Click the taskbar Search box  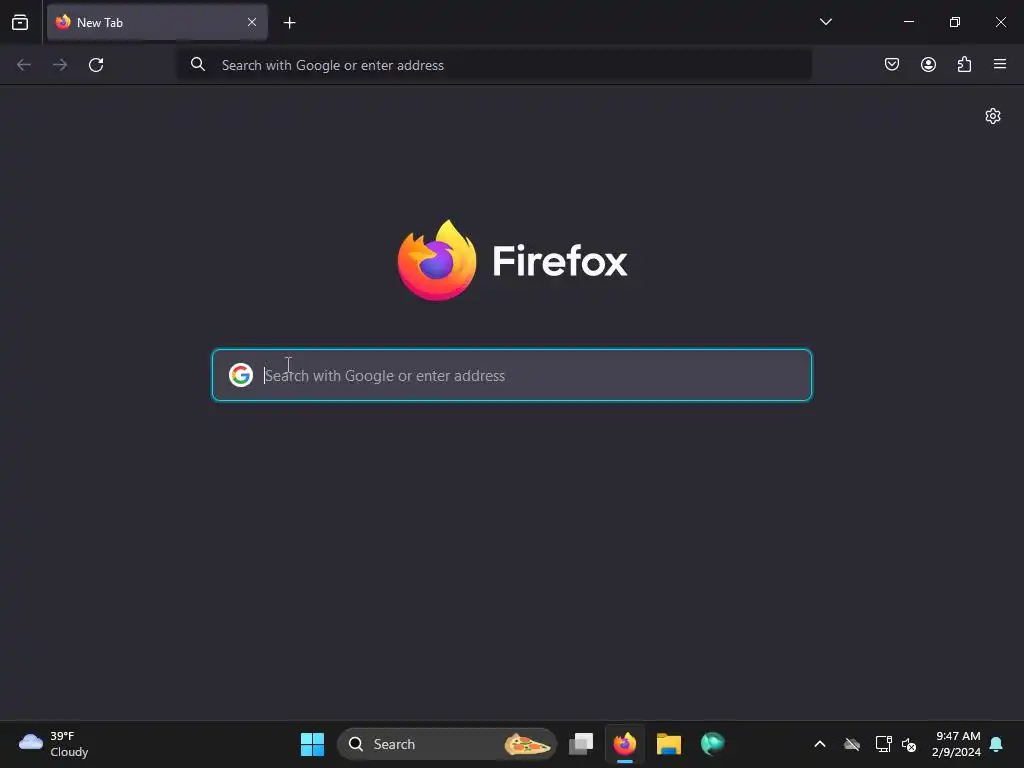(x=447, y=744)
